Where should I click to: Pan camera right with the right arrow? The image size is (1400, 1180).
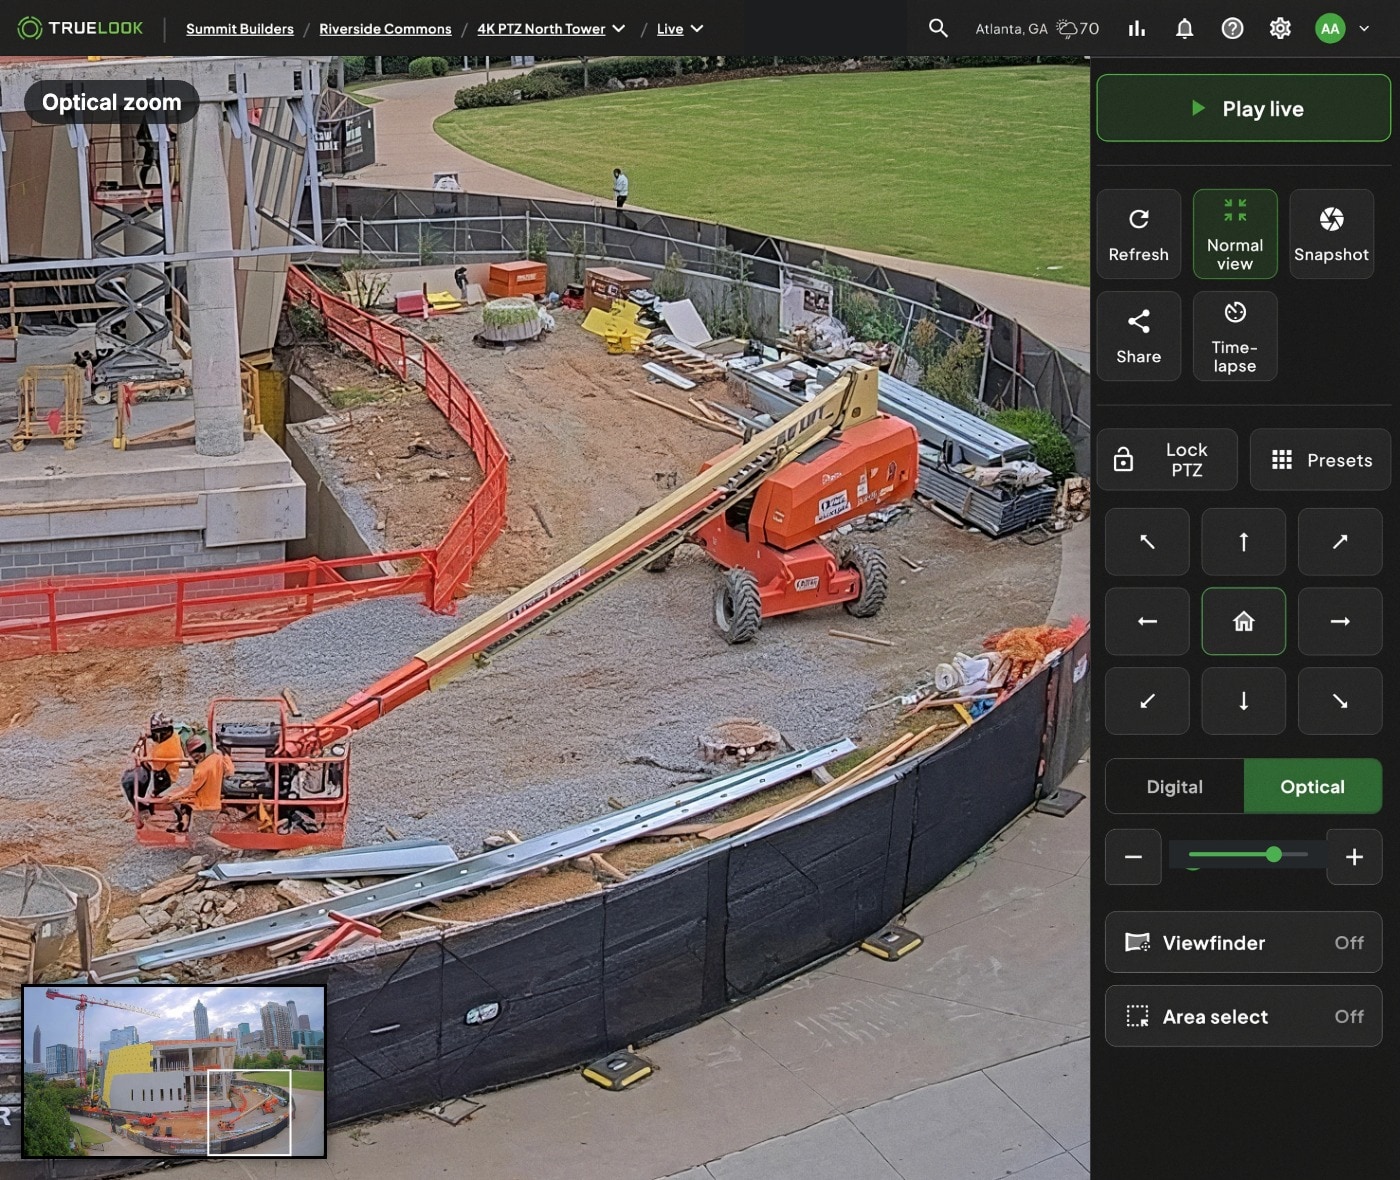tap(1340, 622)
